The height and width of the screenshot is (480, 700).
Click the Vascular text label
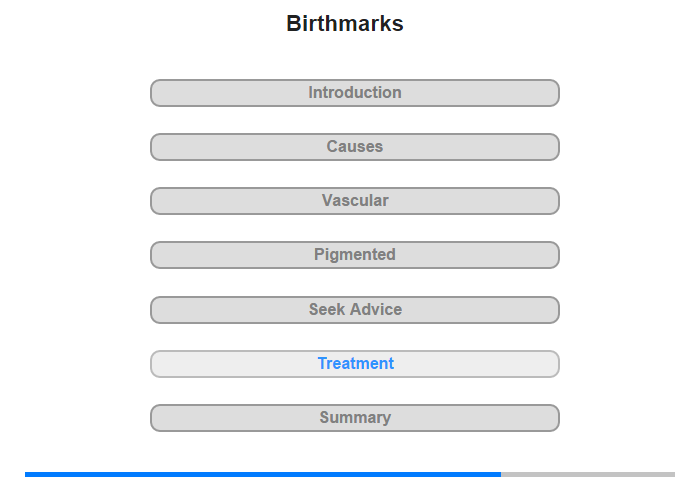coord(355,201)
